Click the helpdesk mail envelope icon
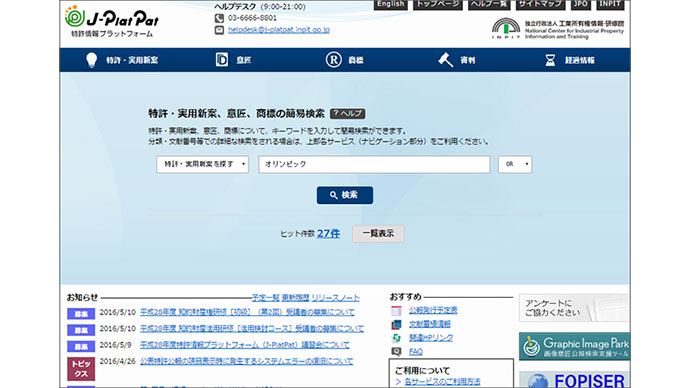The image size is (690, 388). [x=219, y=30]
